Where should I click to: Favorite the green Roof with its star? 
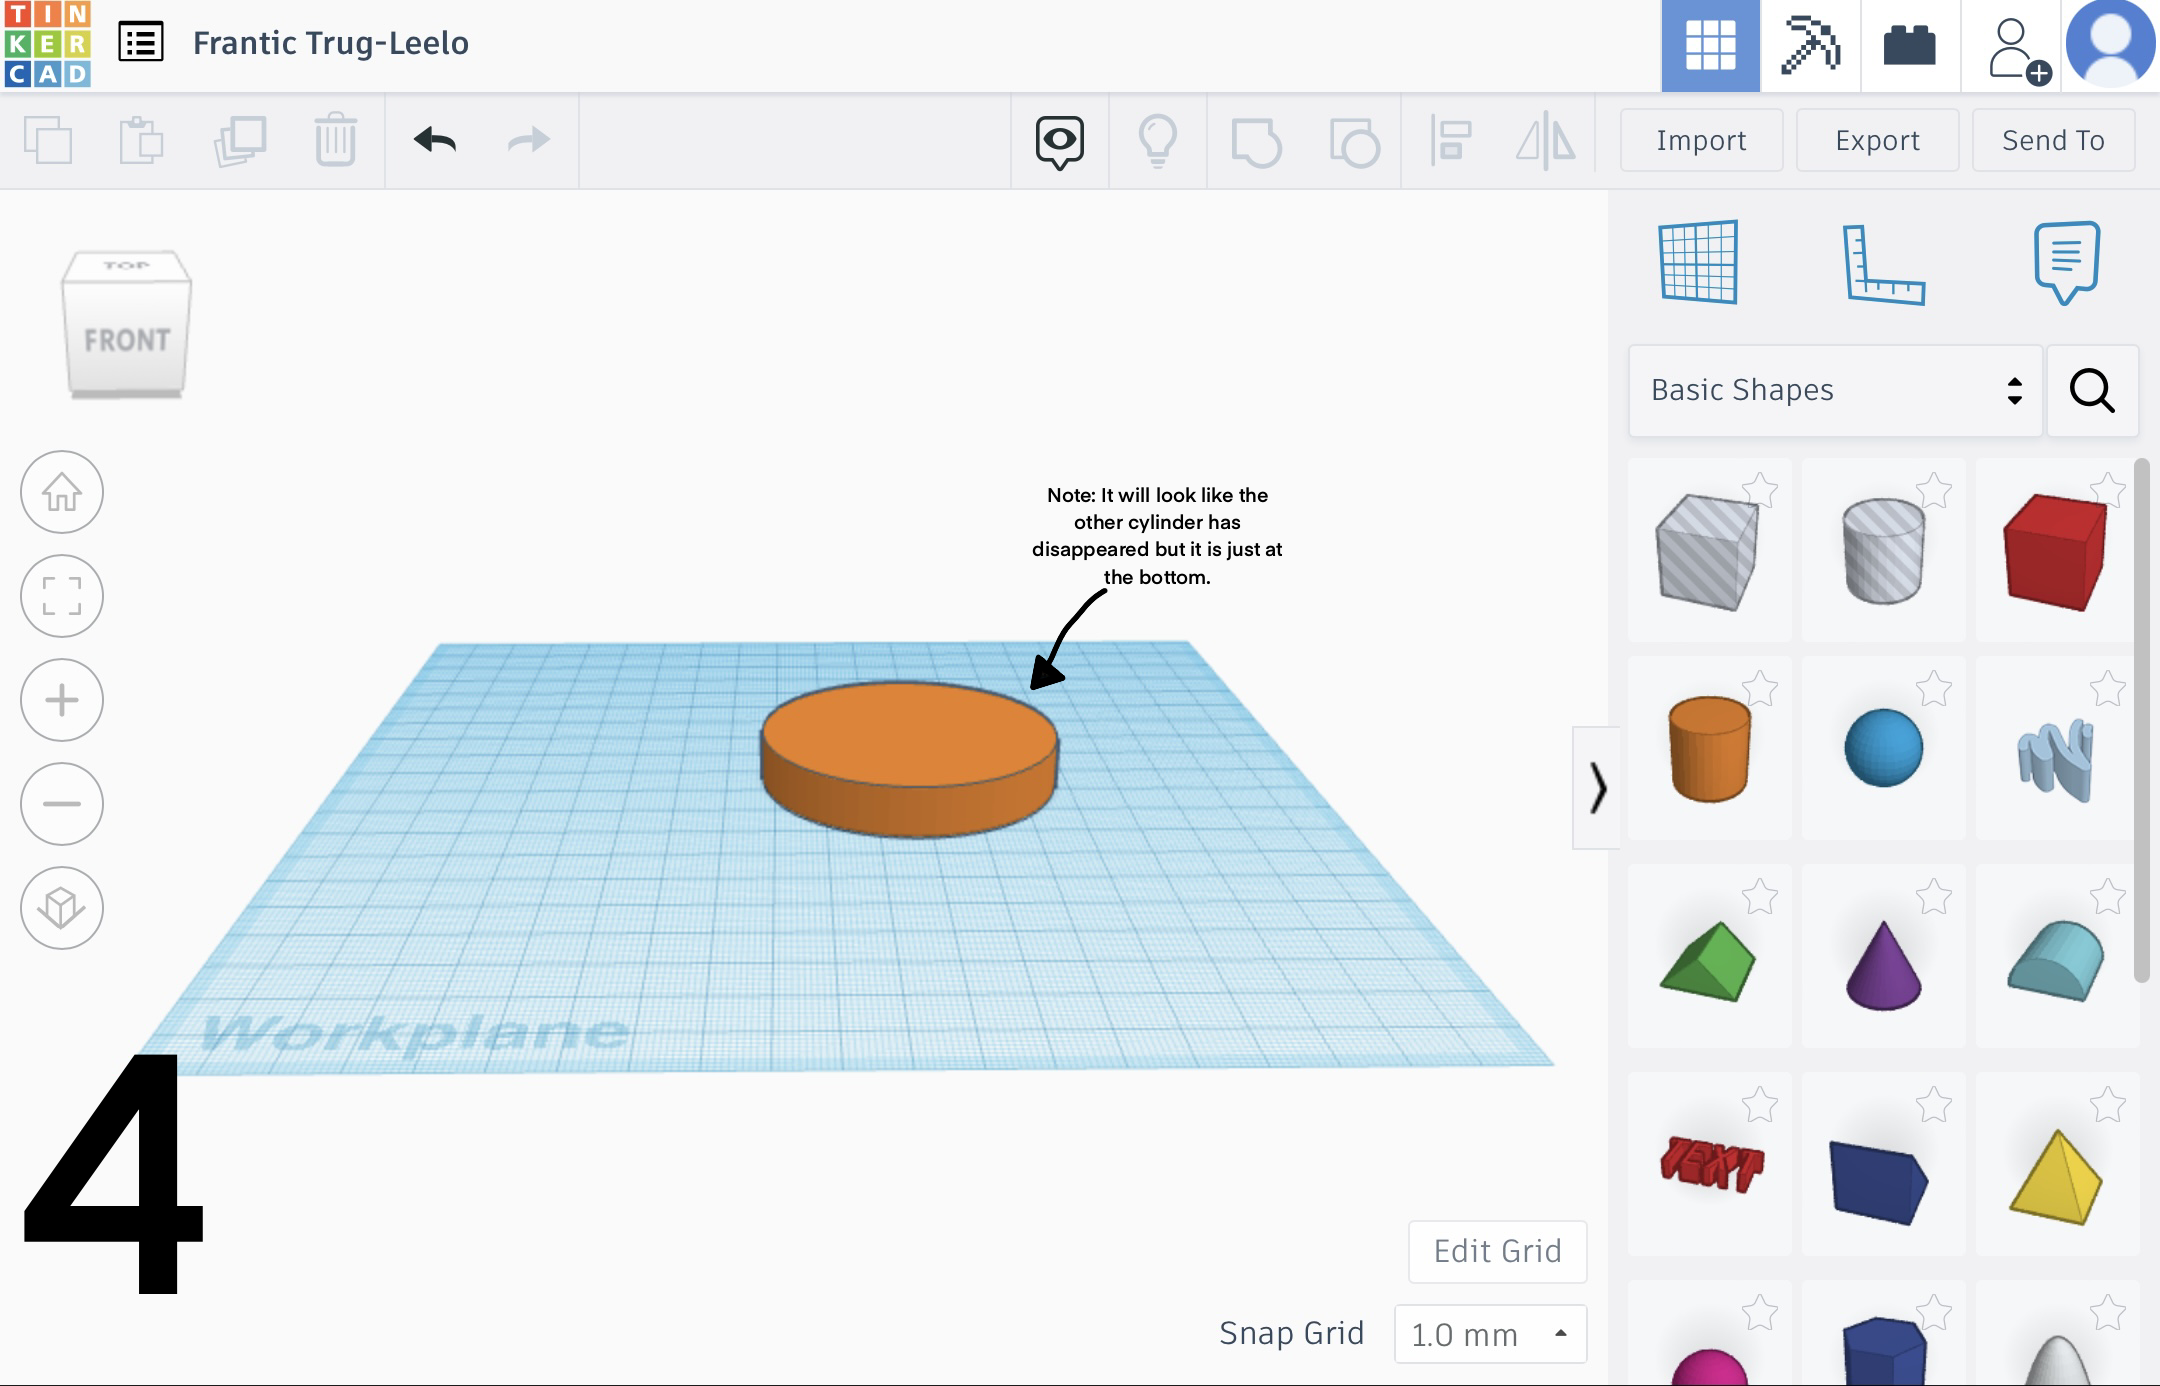pyautogui.click(x=1760, y=897)
